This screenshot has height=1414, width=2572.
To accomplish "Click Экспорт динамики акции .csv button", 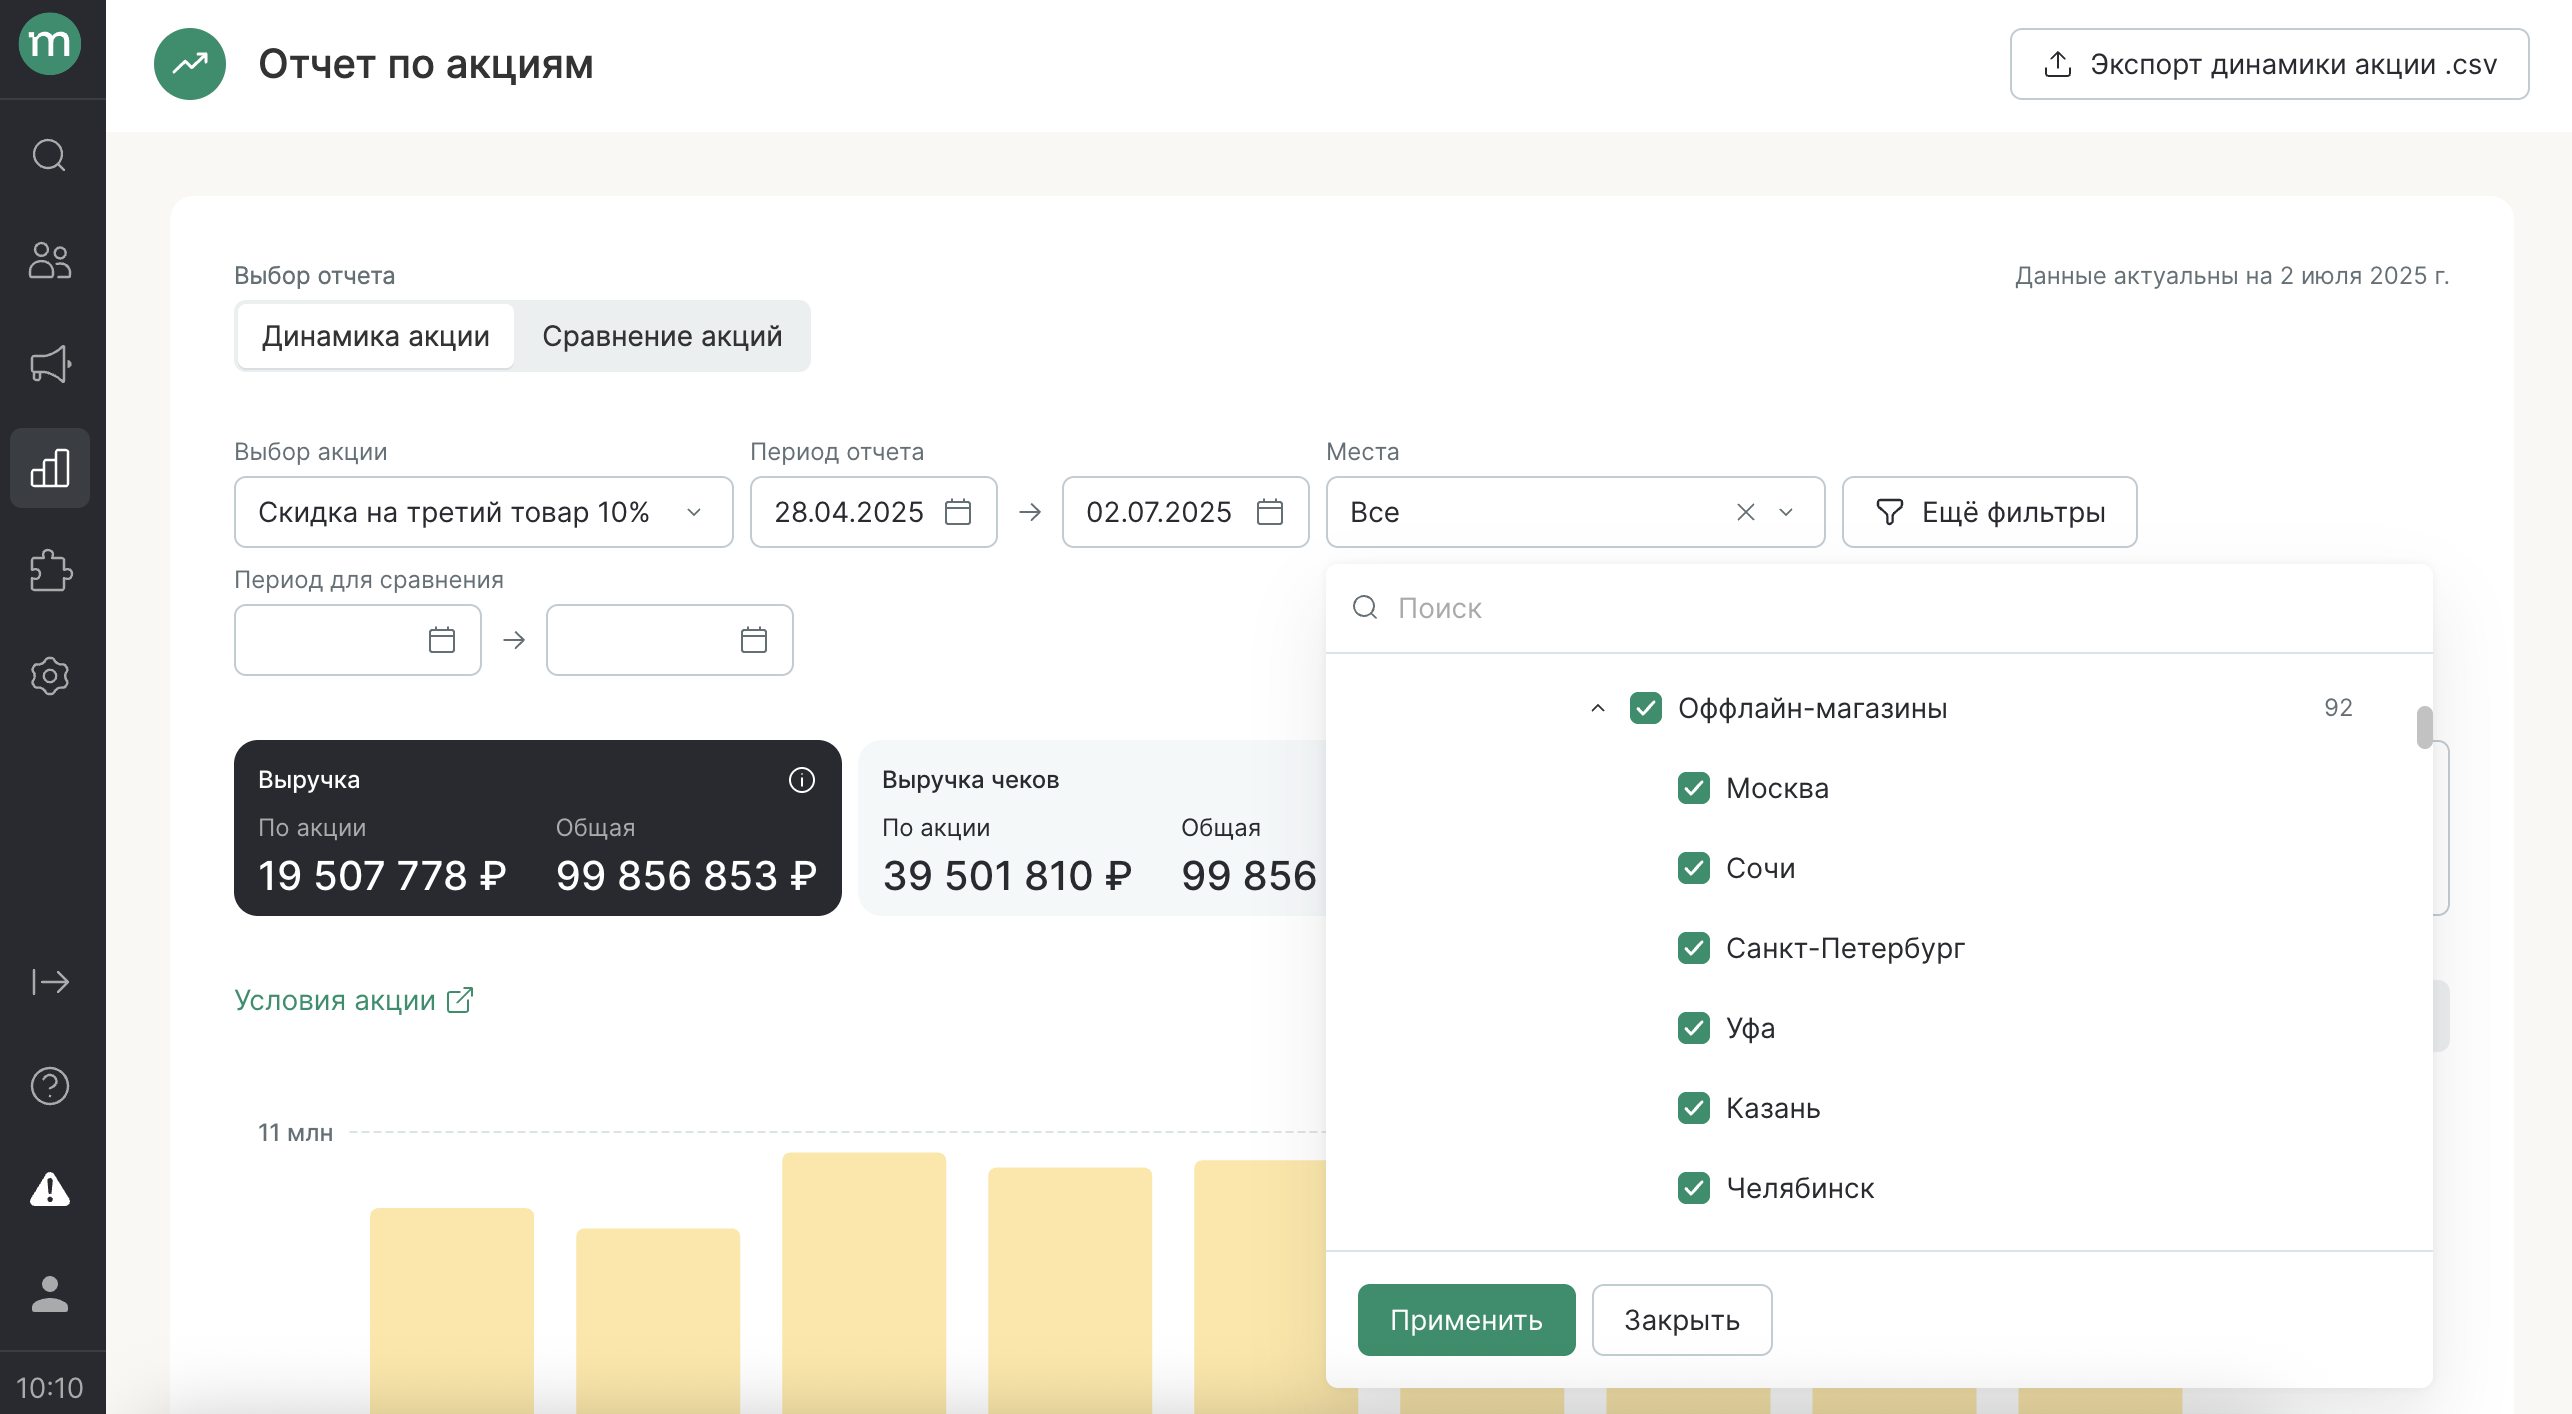I will tap(2270, 64).
